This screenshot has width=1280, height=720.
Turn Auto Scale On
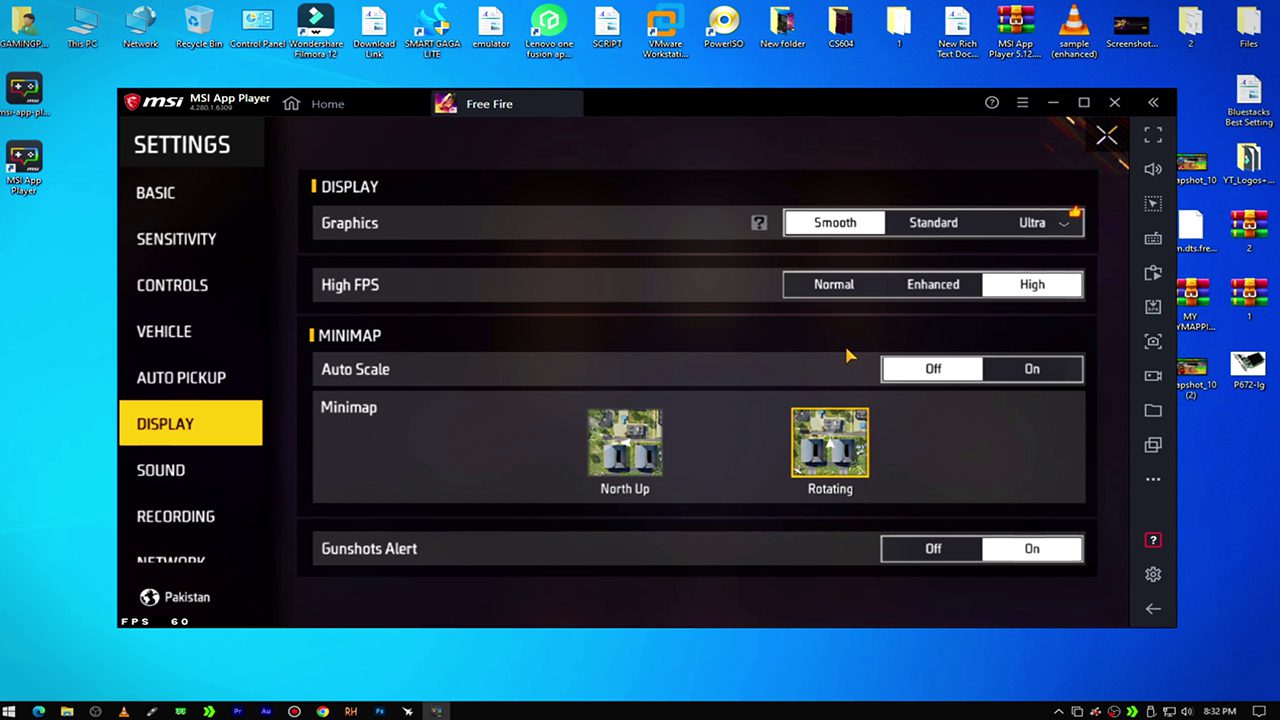pos(1032,369)
